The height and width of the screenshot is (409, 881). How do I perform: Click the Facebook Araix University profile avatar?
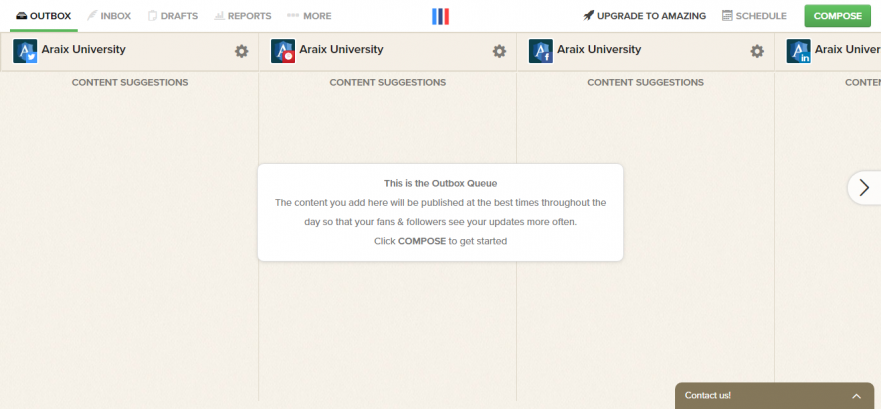(x=541, y=51)
